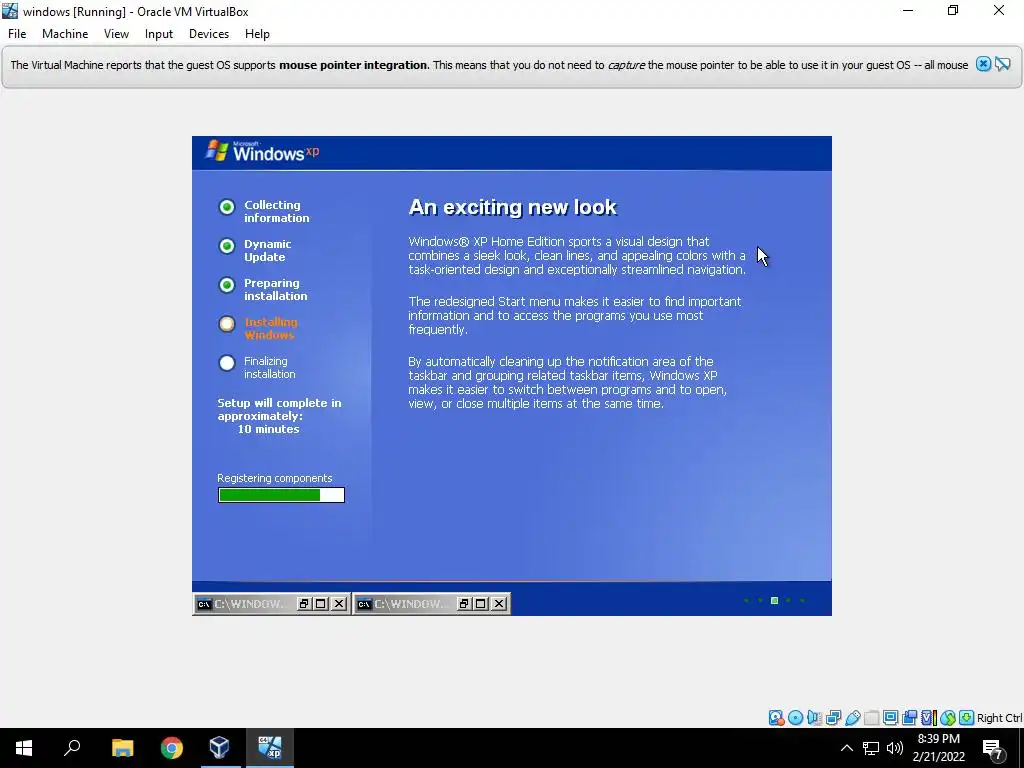Toggle the mouse integration indicator icon
Image resolution: width=1024 pixels, height=768 pixels.
[x=948, y=718]
